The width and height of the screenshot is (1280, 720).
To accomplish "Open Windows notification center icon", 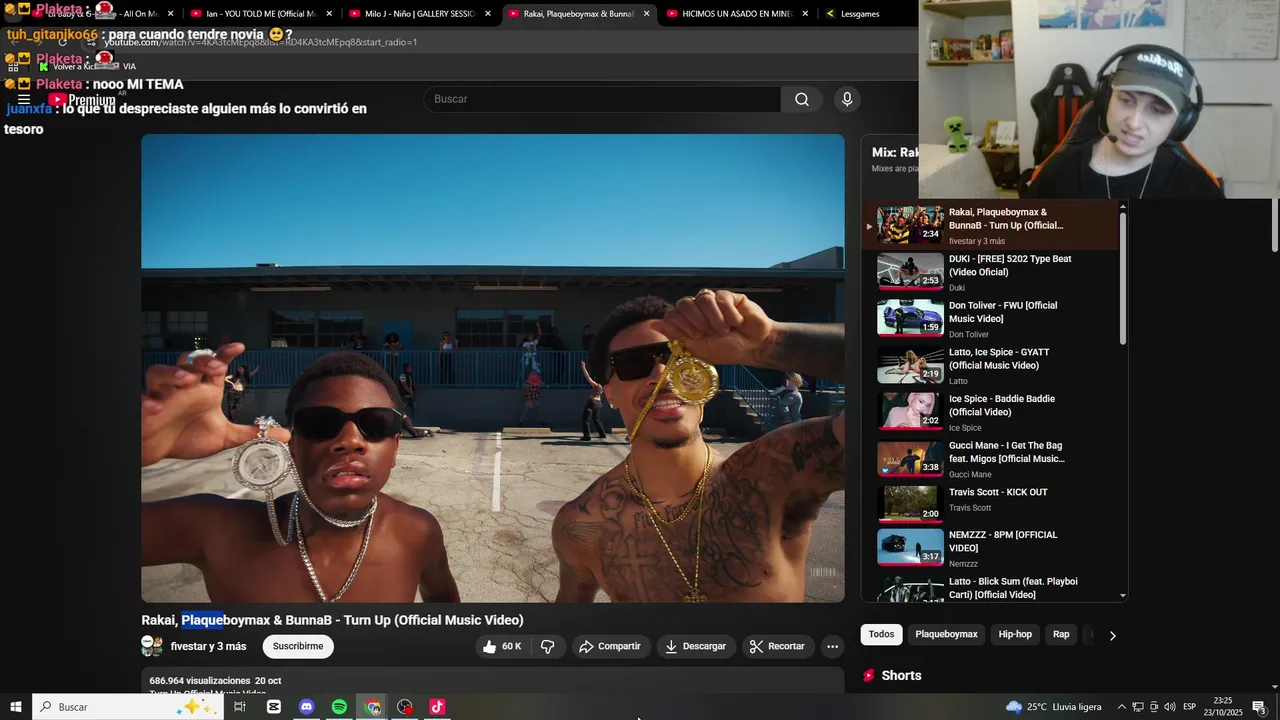I will [x=1259, y=707].
